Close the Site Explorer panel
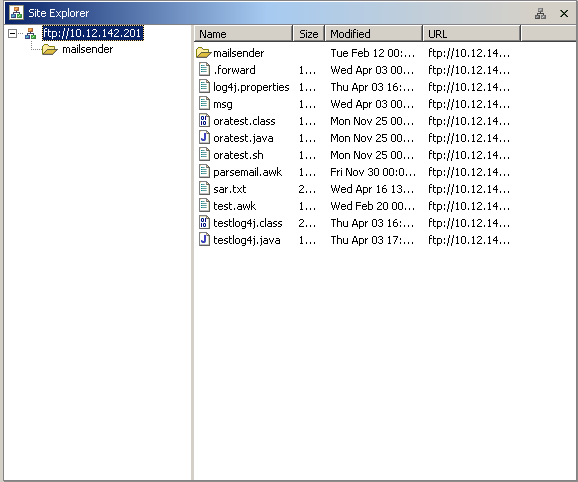Screen dimensions: 578x482 click(564, 14)
